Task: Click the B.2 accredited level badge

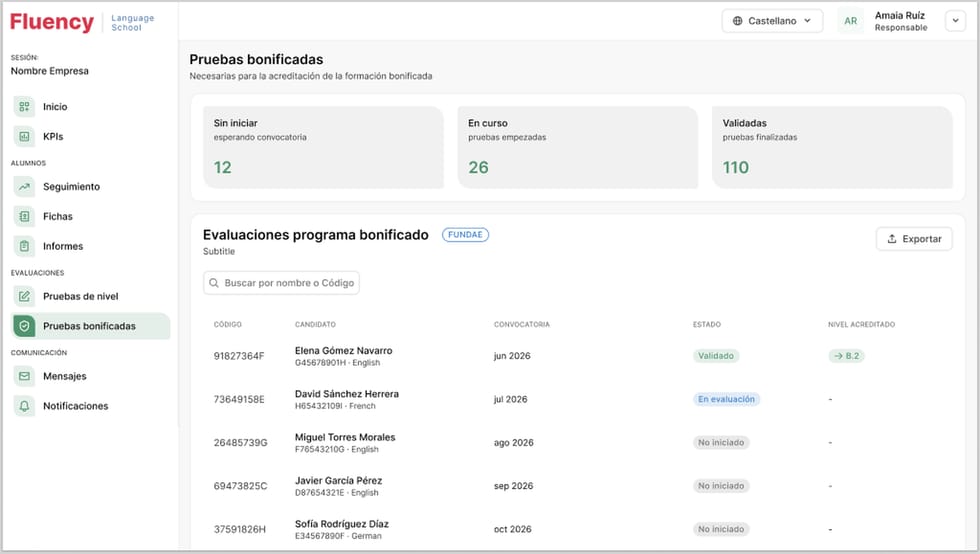Action: coord(846,356)
